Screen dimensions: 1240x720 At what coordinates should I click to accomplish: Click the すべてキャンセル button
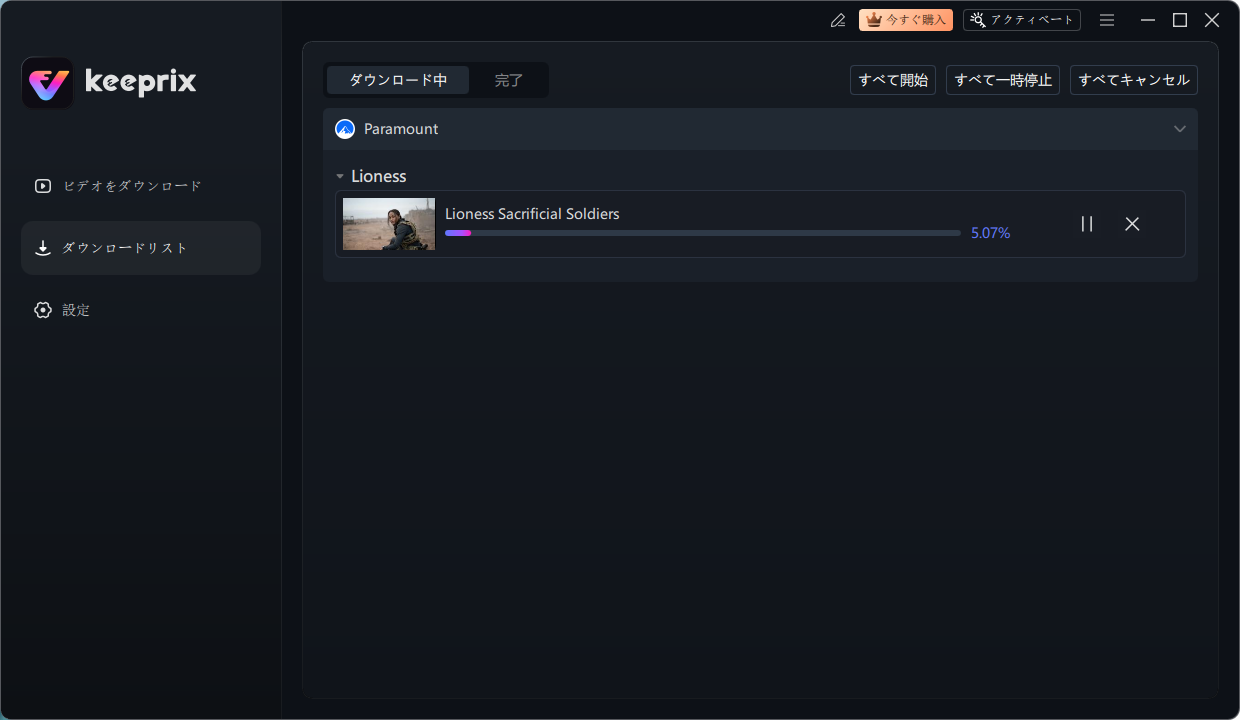pyautogui.click(x=1133, y=80)
